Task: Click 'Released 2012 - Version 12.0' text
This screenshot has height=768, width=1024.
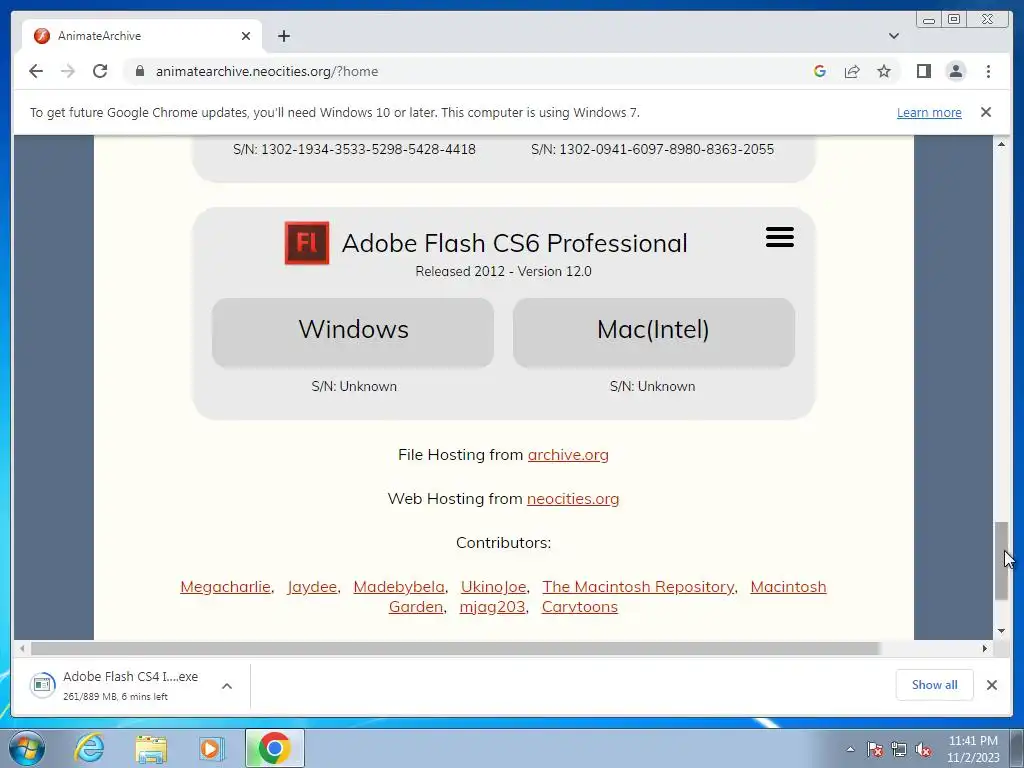Action: pyautogui.click(x=504, y=271)
